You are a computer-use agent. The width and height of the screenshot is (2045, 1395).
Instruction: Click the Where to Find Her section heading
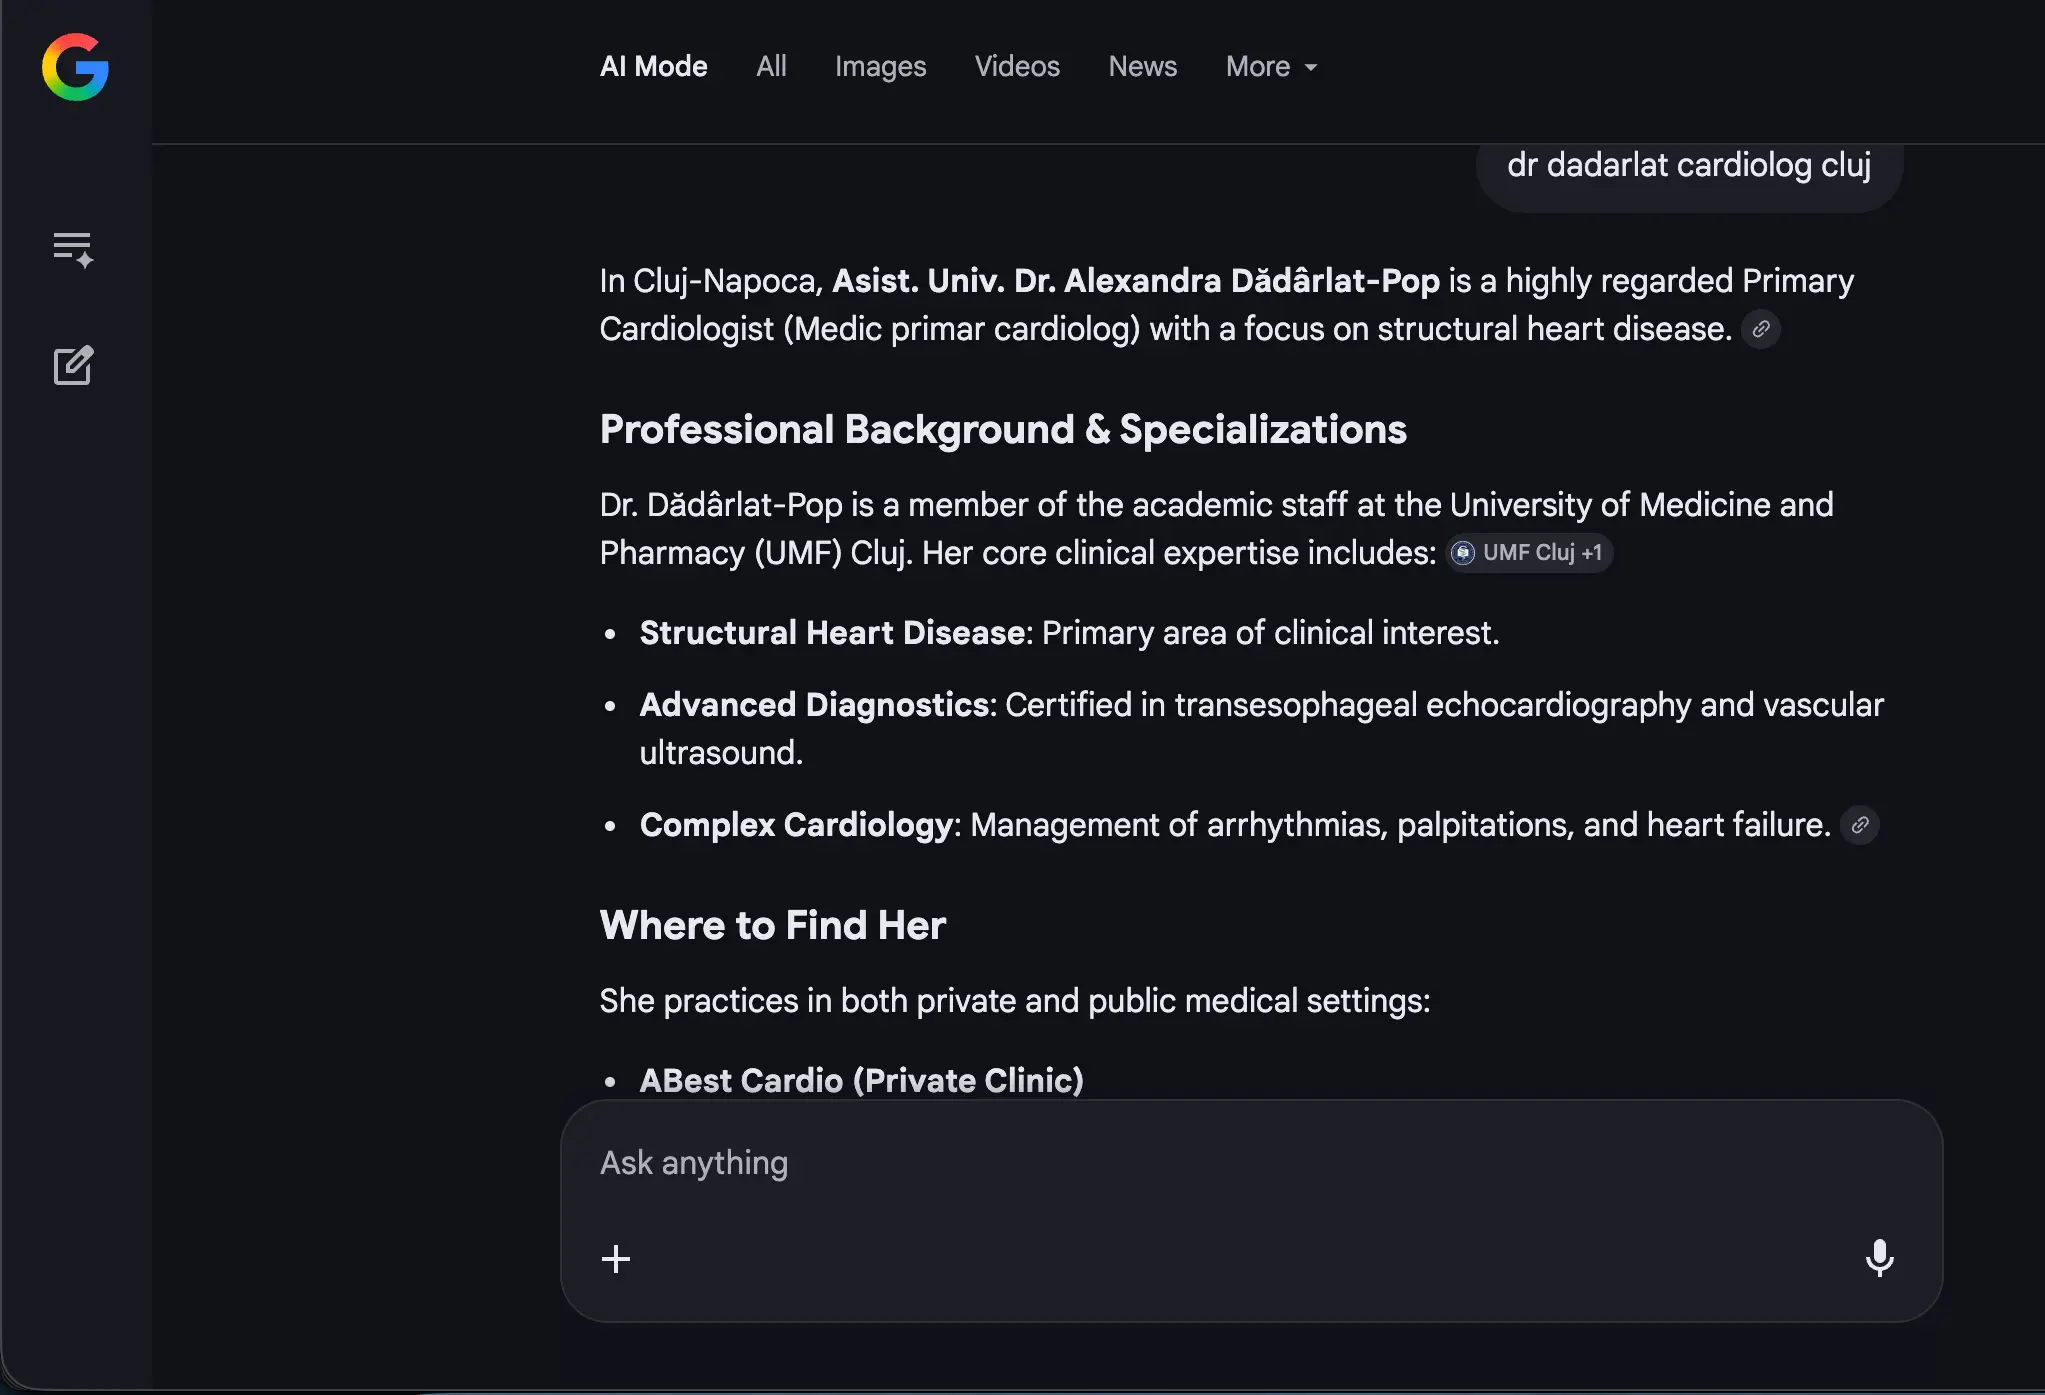click(x=772, y=925)
